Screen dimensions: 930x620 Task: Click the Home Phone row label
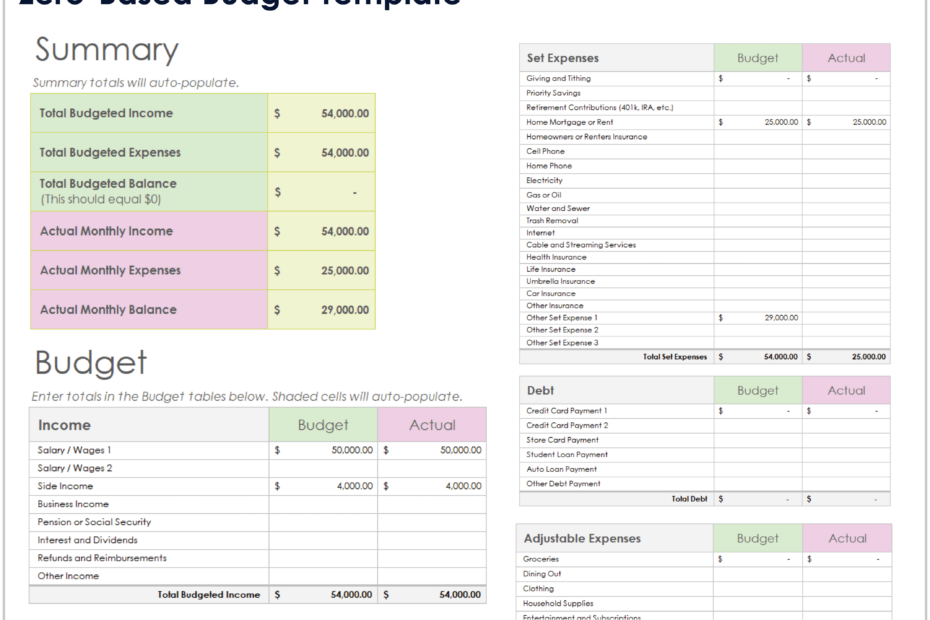tap(549, 166)
